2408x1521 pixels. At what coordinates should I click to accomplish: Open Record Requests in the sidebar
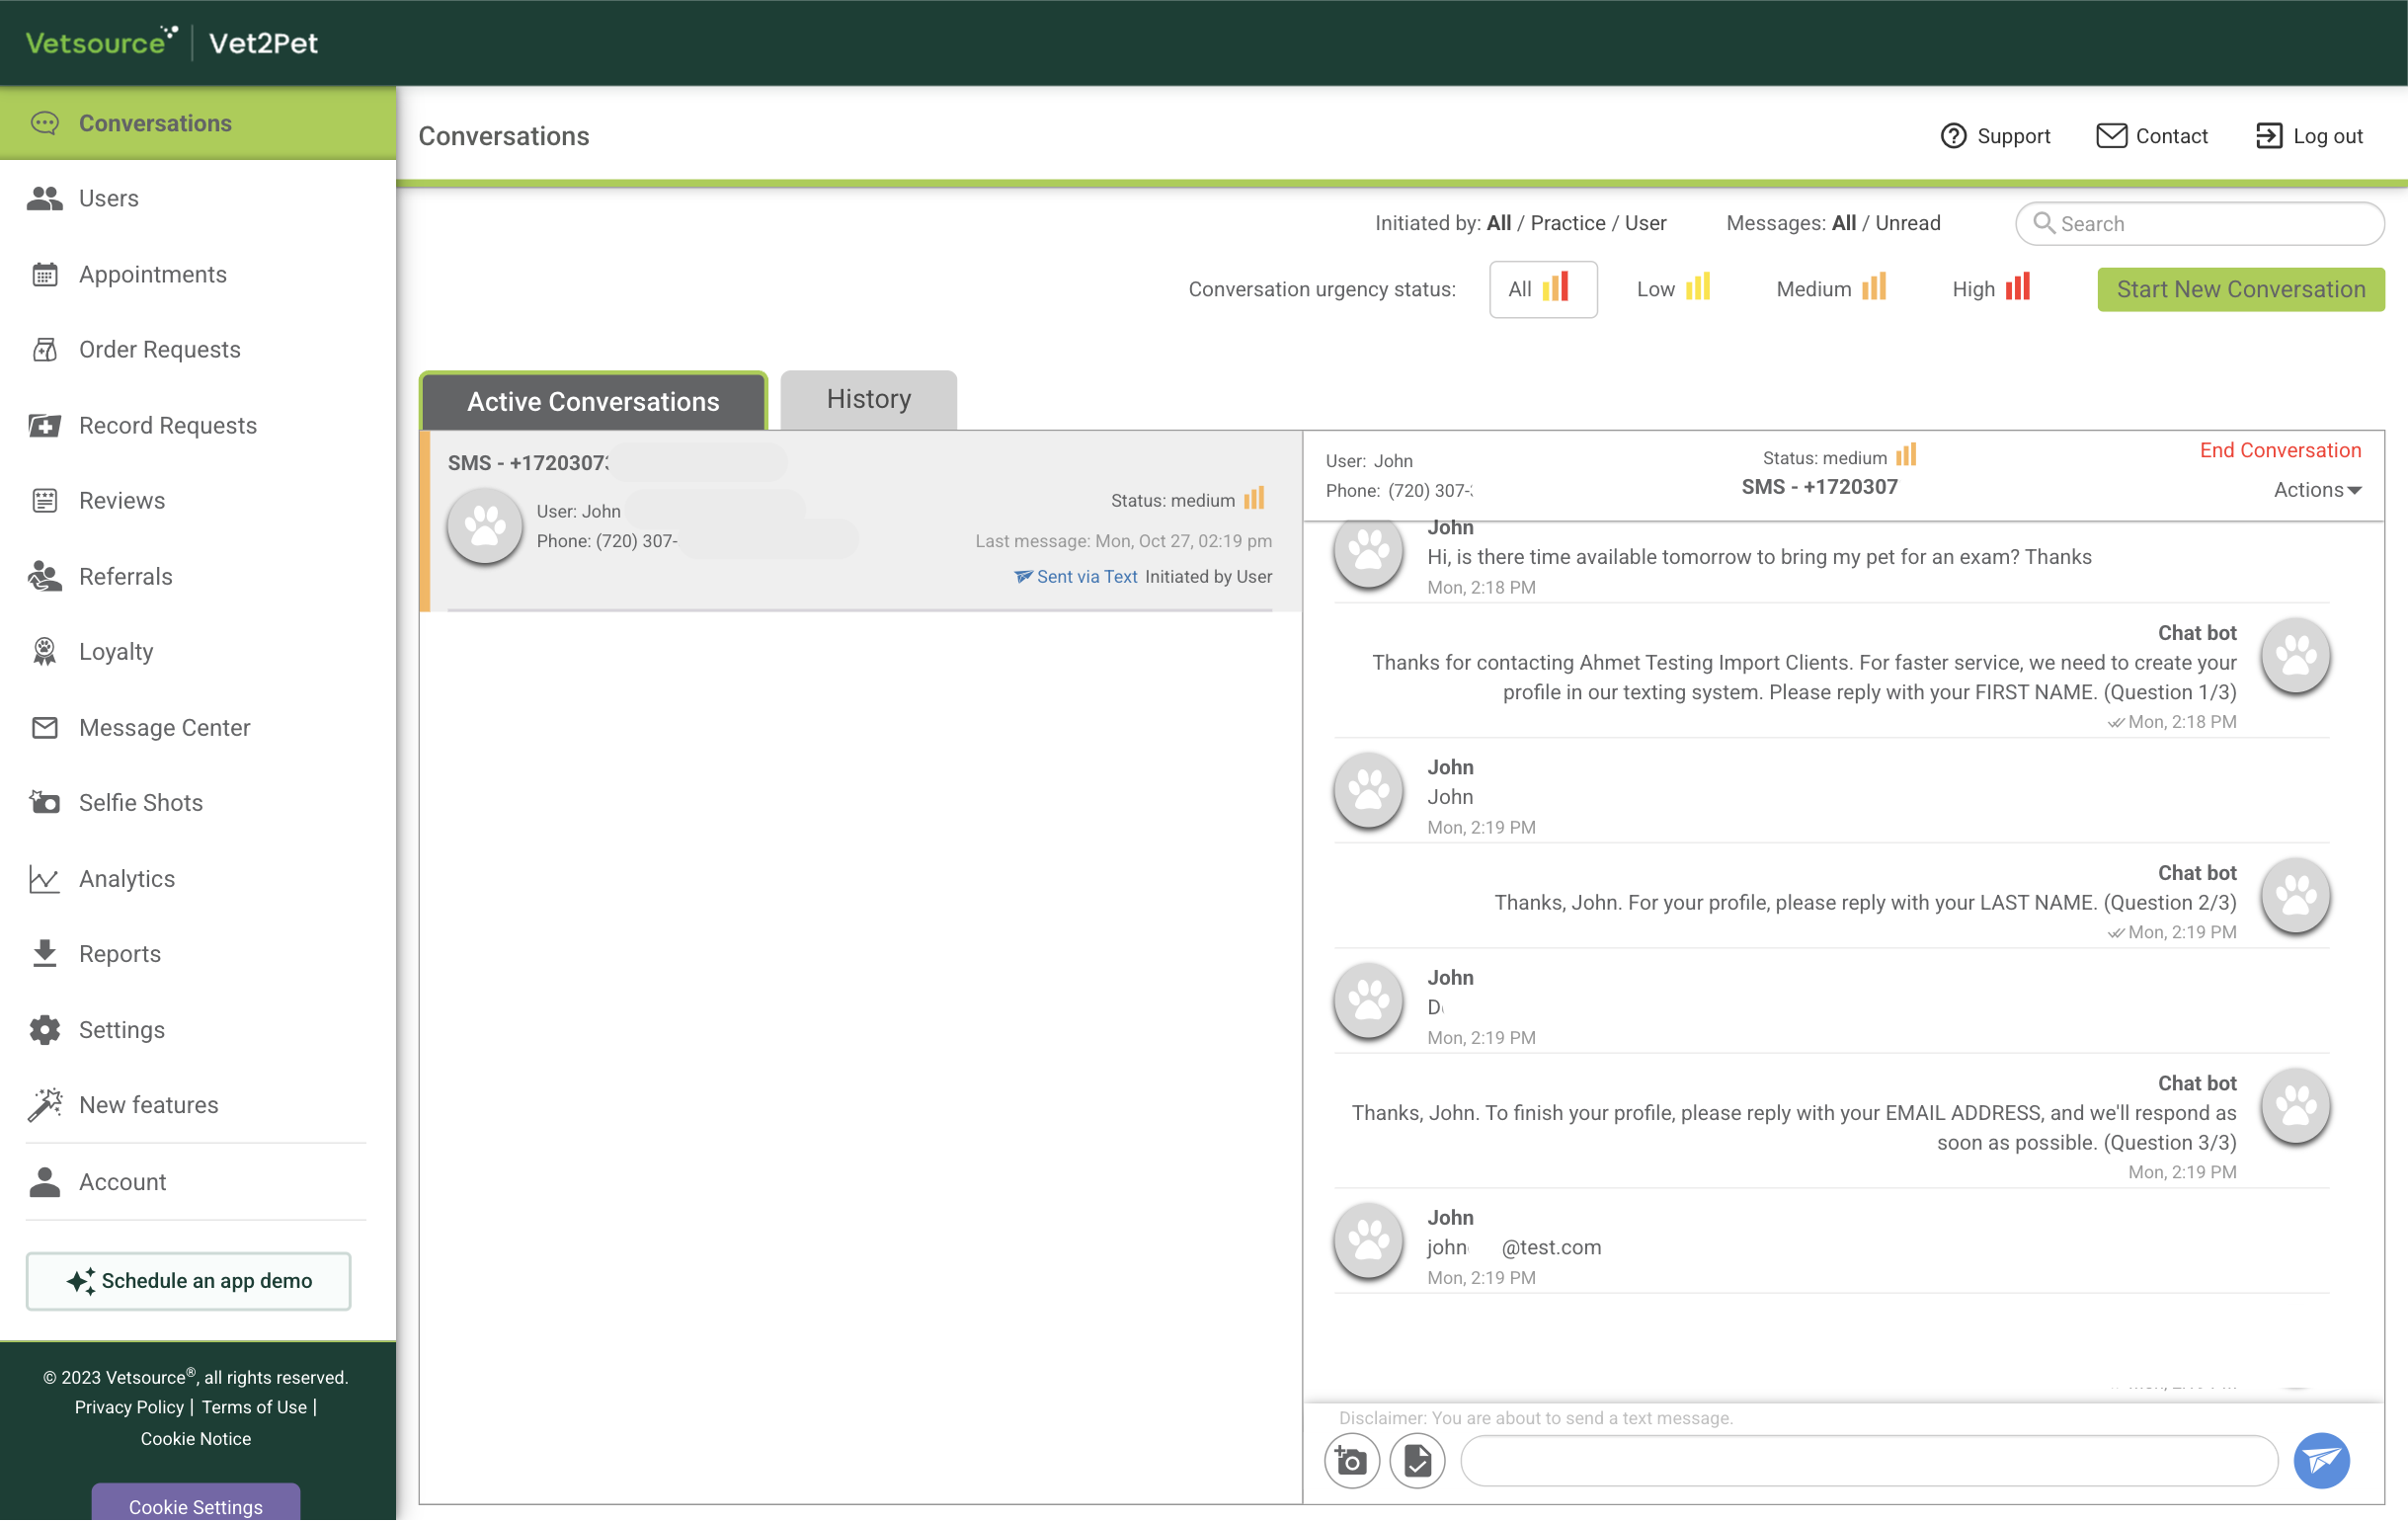167,425
